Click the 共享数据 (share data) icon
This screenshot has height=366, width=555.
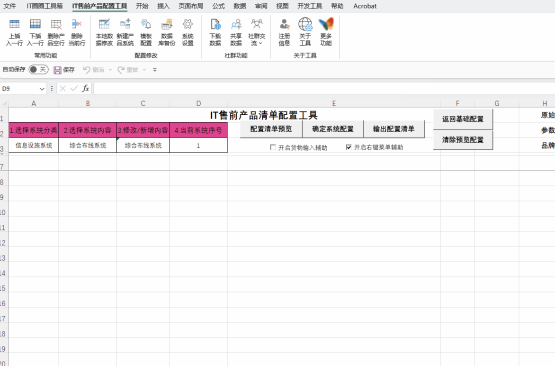point(236,24)
